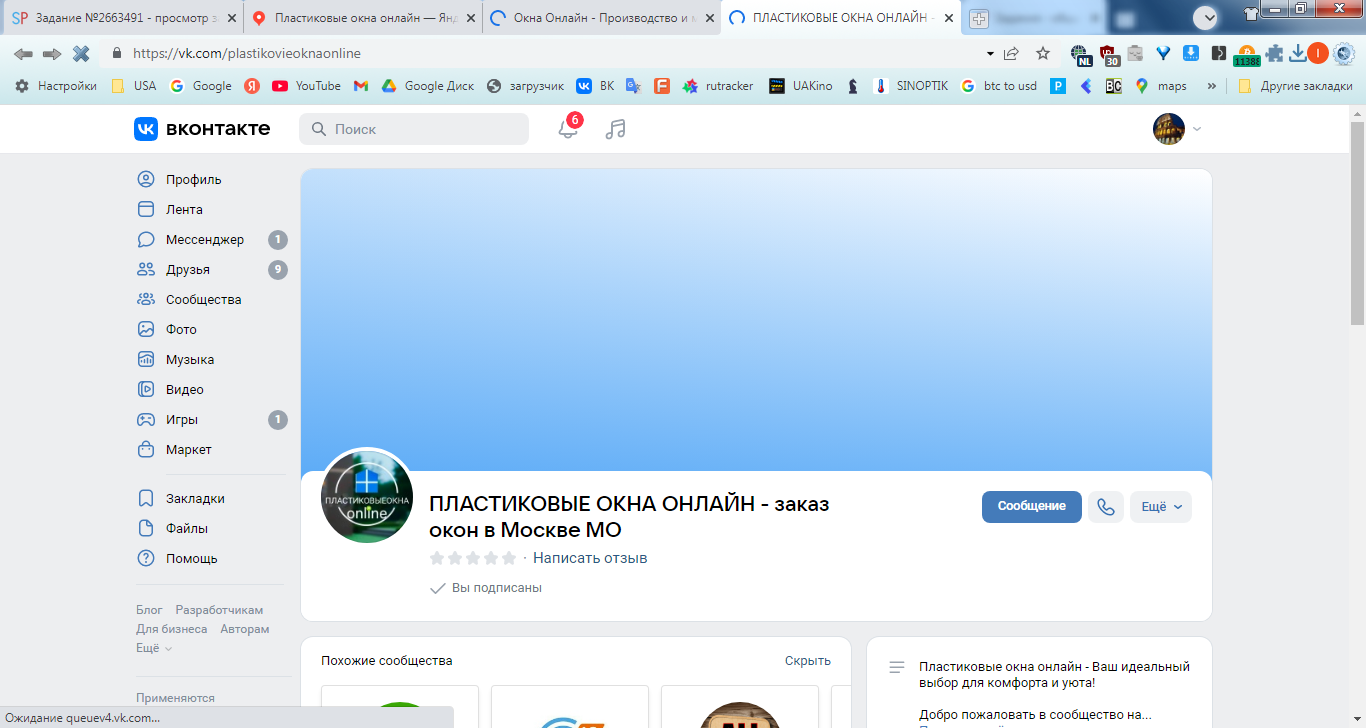Stop page loading with X button

coord(81,54)
